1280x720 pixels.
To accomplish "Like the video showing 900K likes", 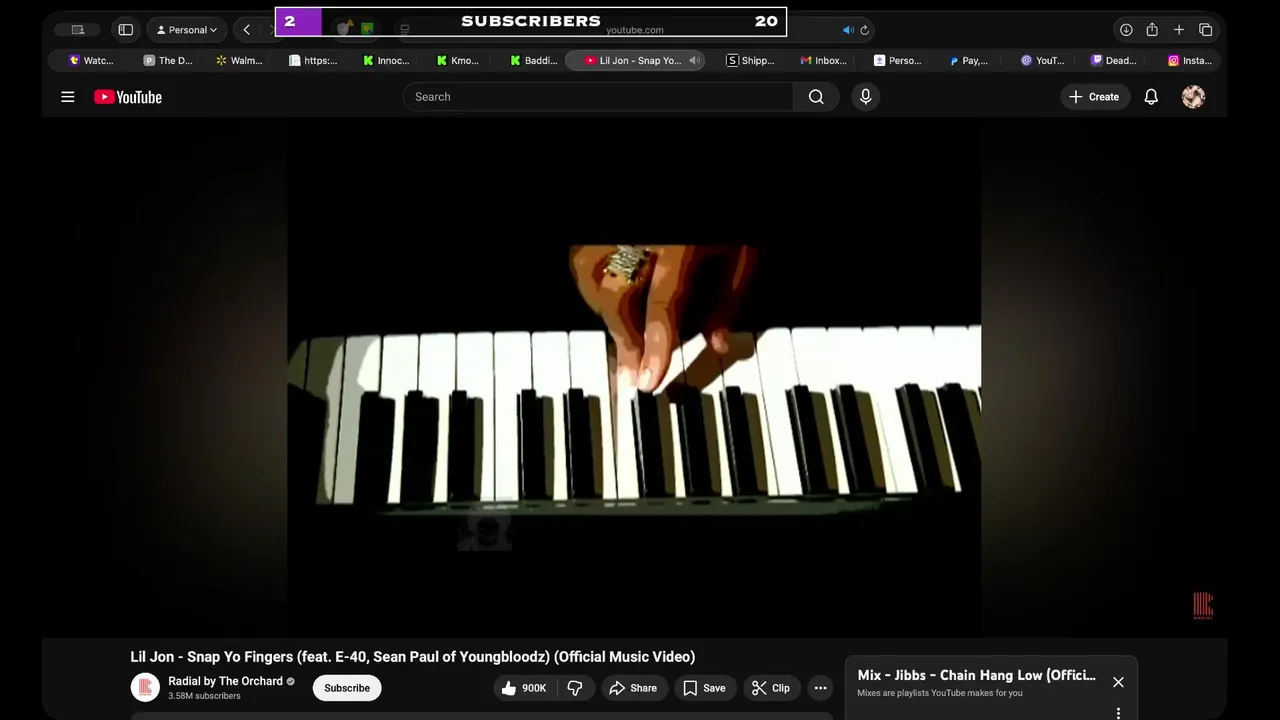I will (525, 688).
